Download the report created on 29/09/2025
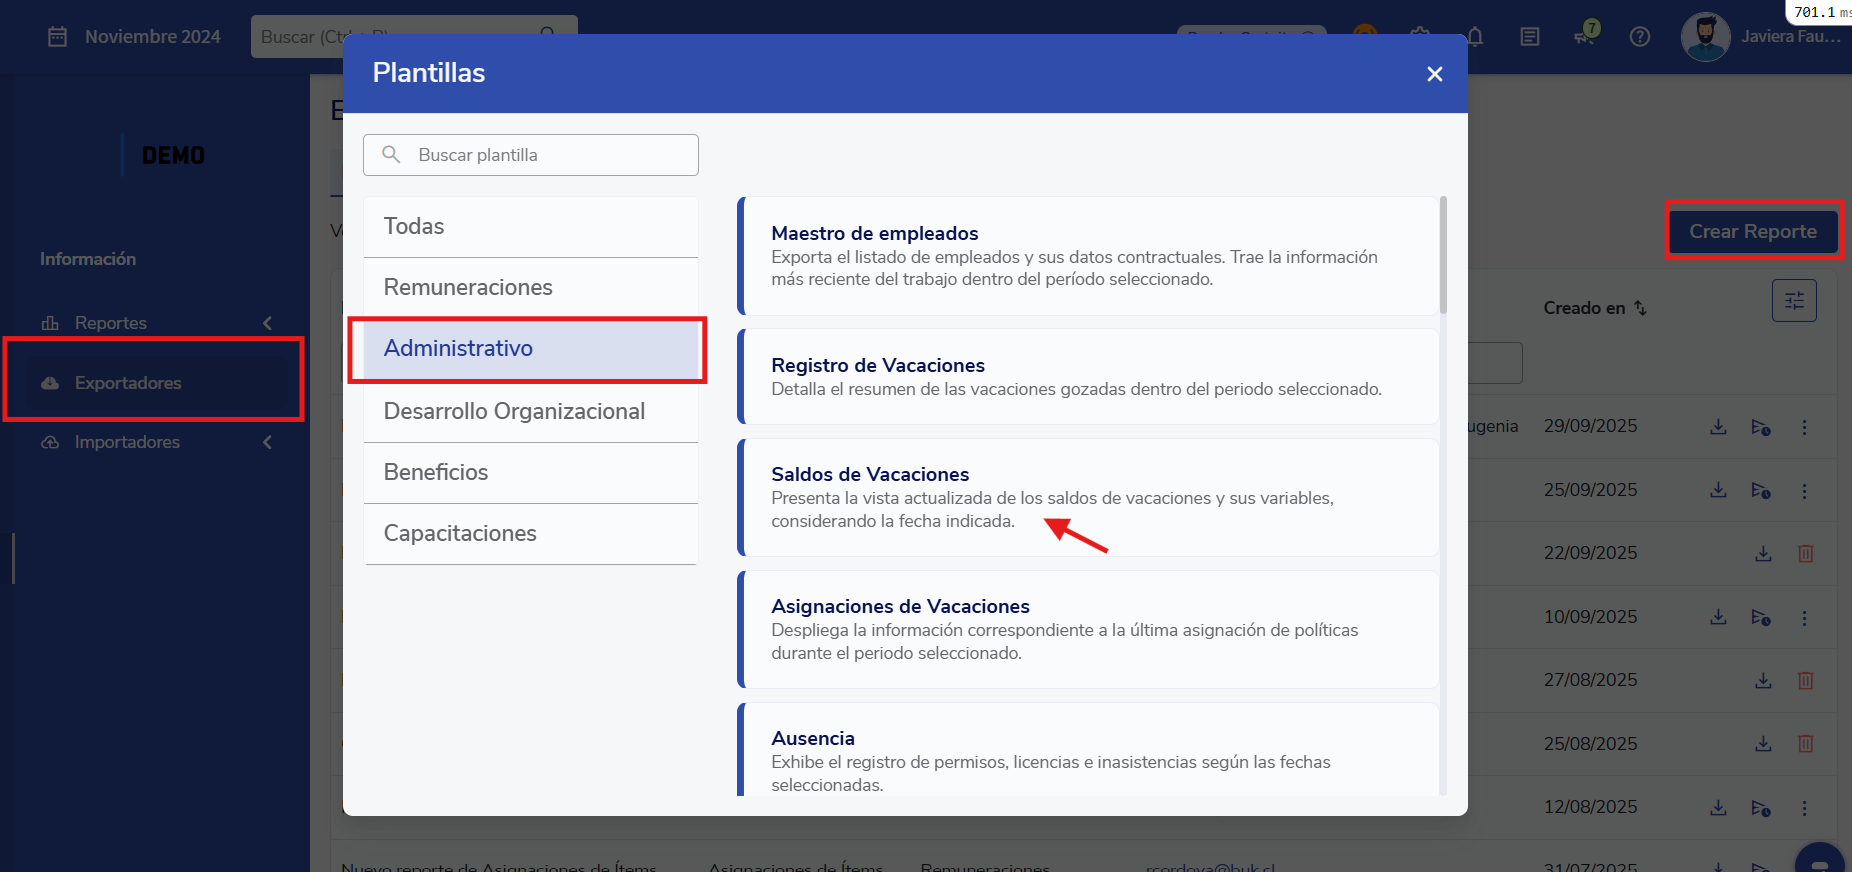The height and width of the screenshot is (872, 1852). coord(1718,427)
